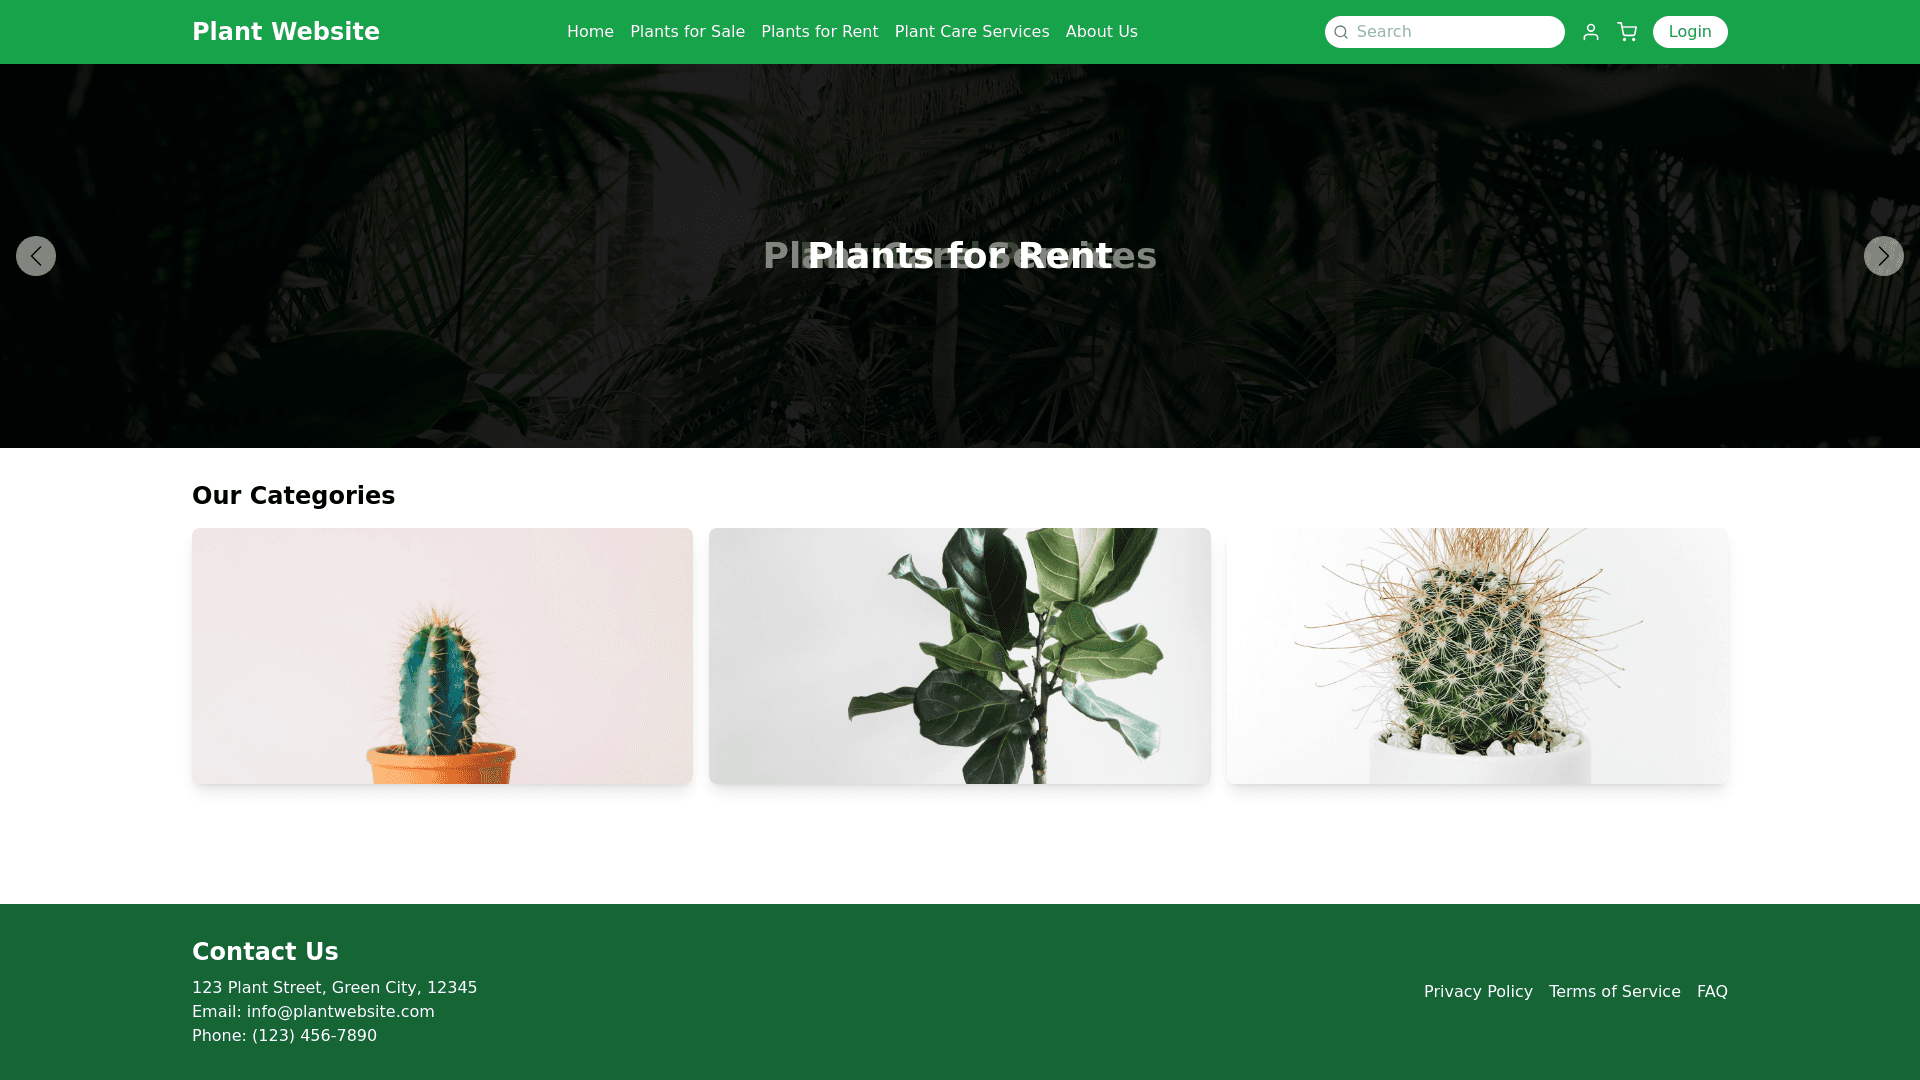This screenshot has height=1080, width=1920.
Task: Click the Plant Website logo
Action: pyautogui.click(x=286, y=32)
